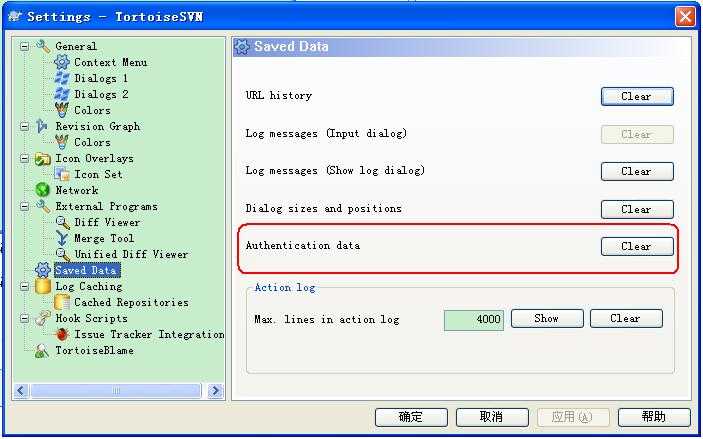Collapse the External Programs node

click(x=25, y=207)
